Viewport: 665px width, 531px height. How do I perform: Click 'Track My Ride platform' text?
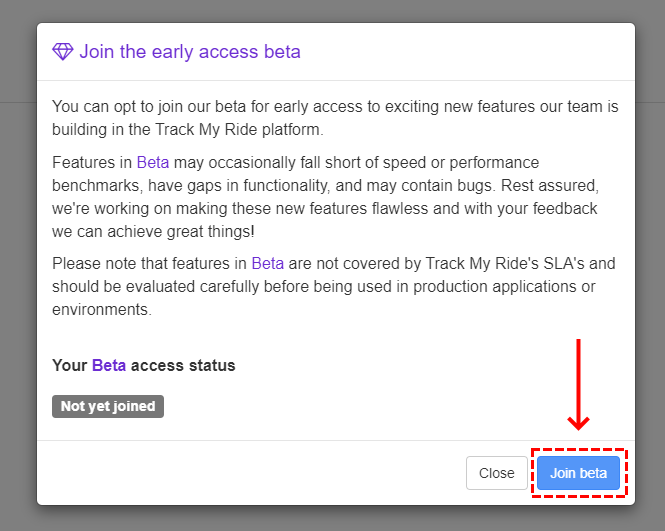pyautogui.click(x=237, y=129)
